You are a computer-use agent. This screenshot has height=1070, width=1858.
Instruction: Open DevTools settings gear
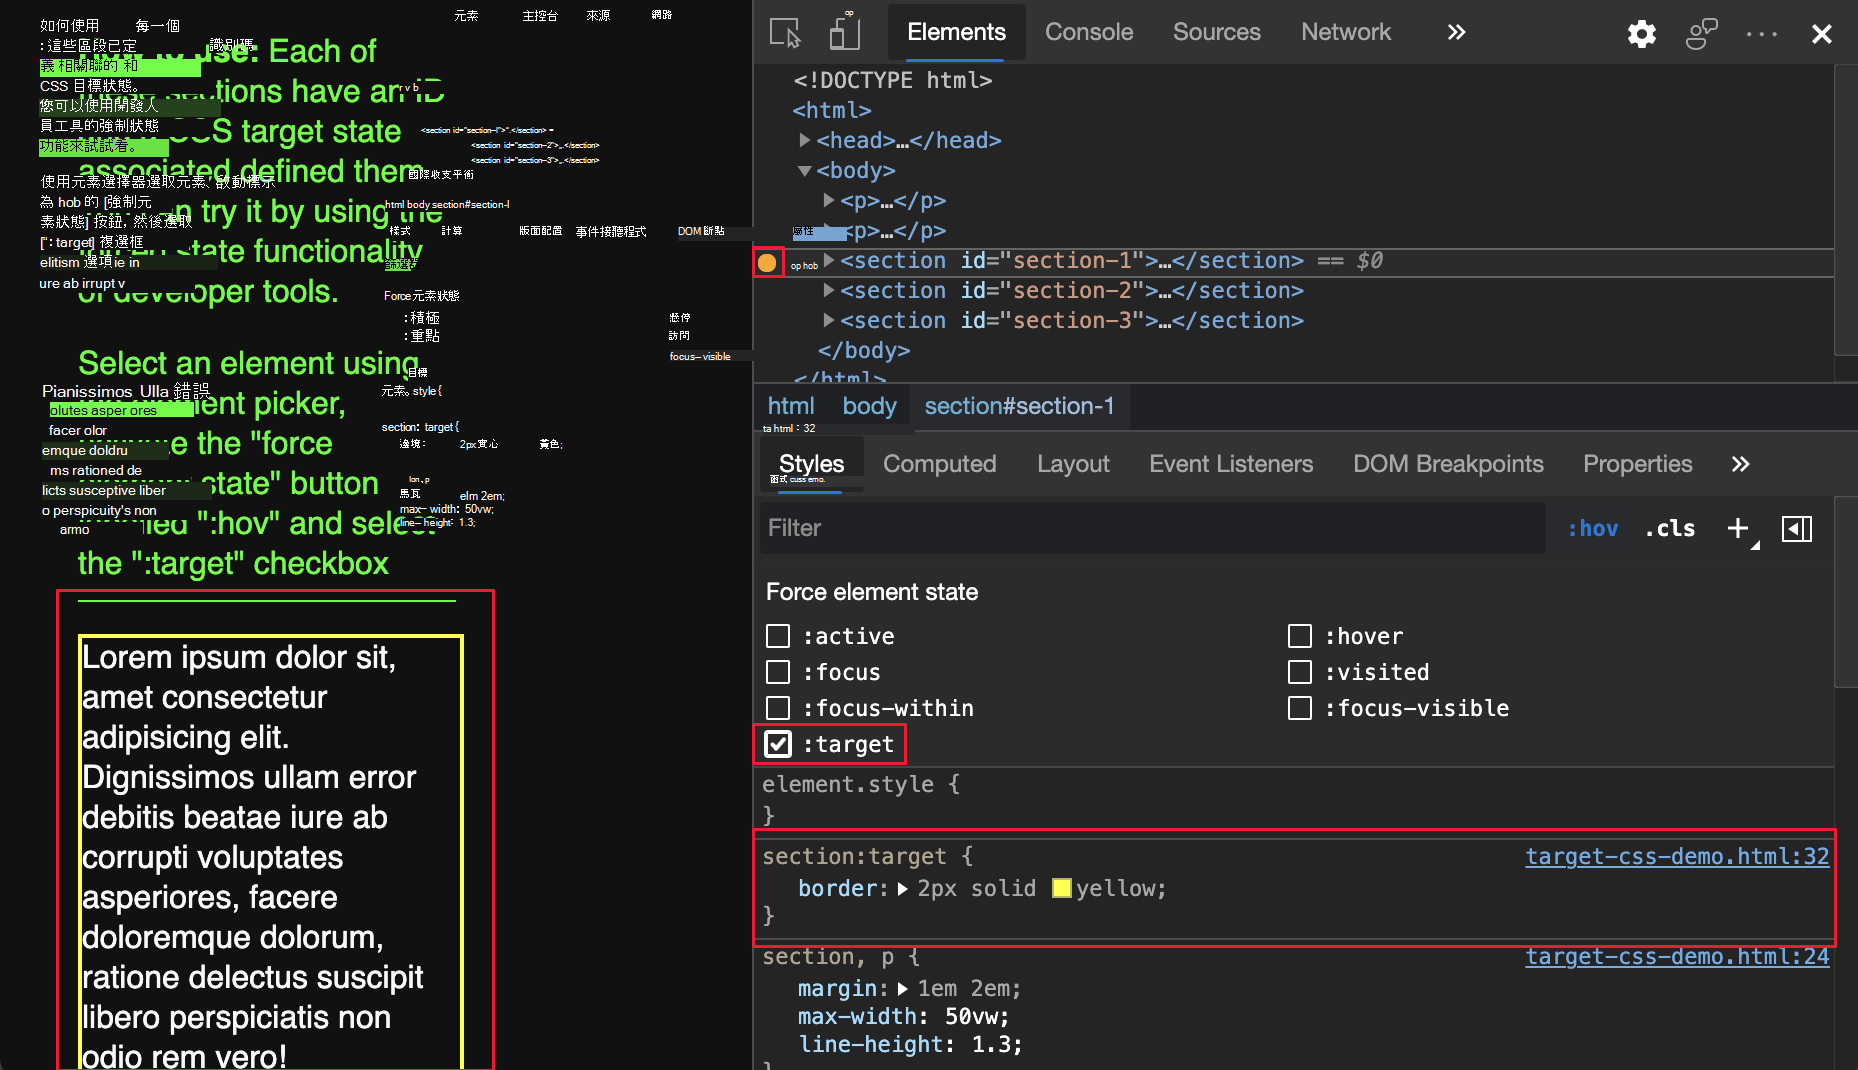pos(1641,33)
